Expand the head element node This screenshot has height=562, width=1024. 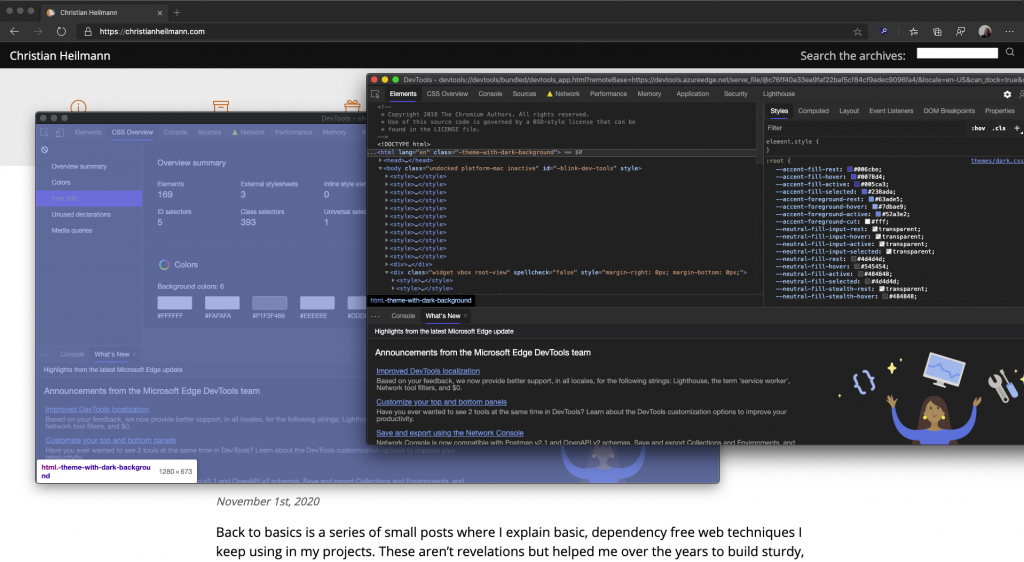[x=380, y=160]
